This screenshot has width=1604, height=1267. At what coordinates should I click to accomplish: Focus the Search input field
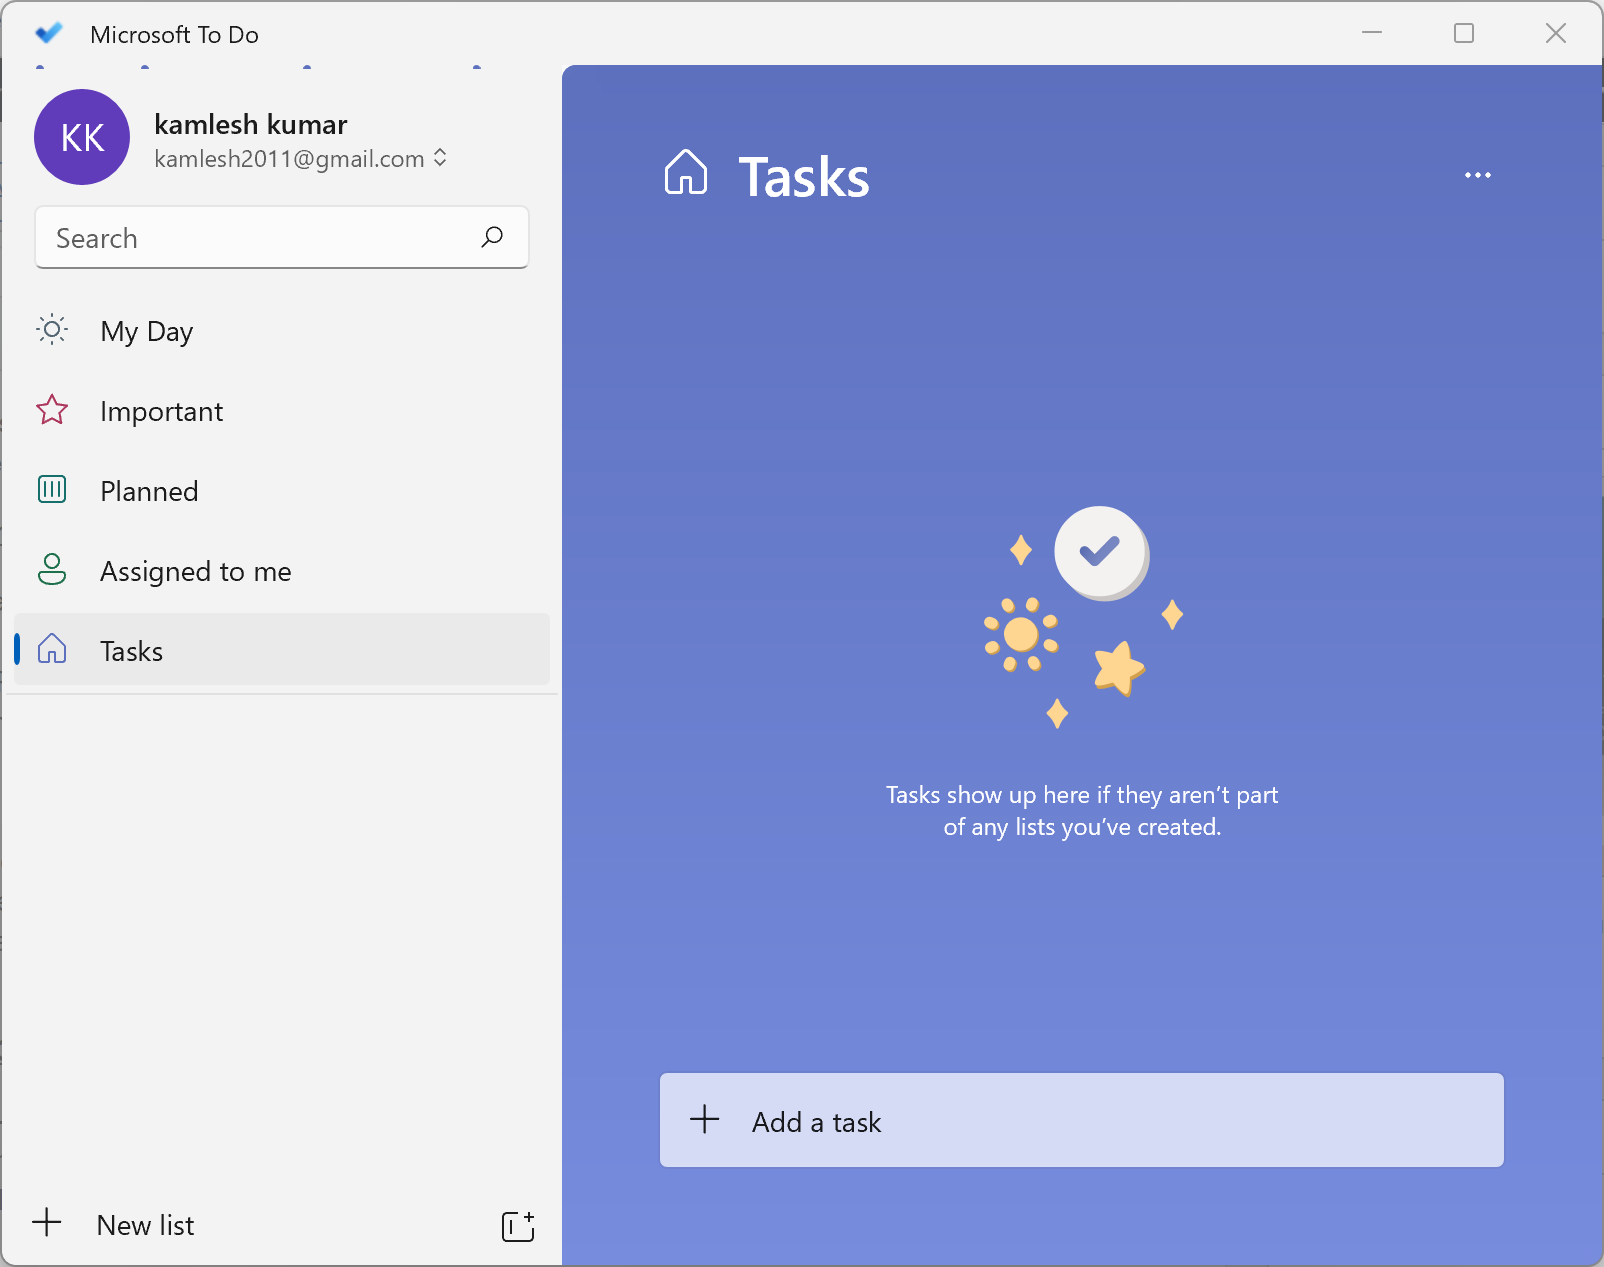pyautogui.click(x=282, y=237)
